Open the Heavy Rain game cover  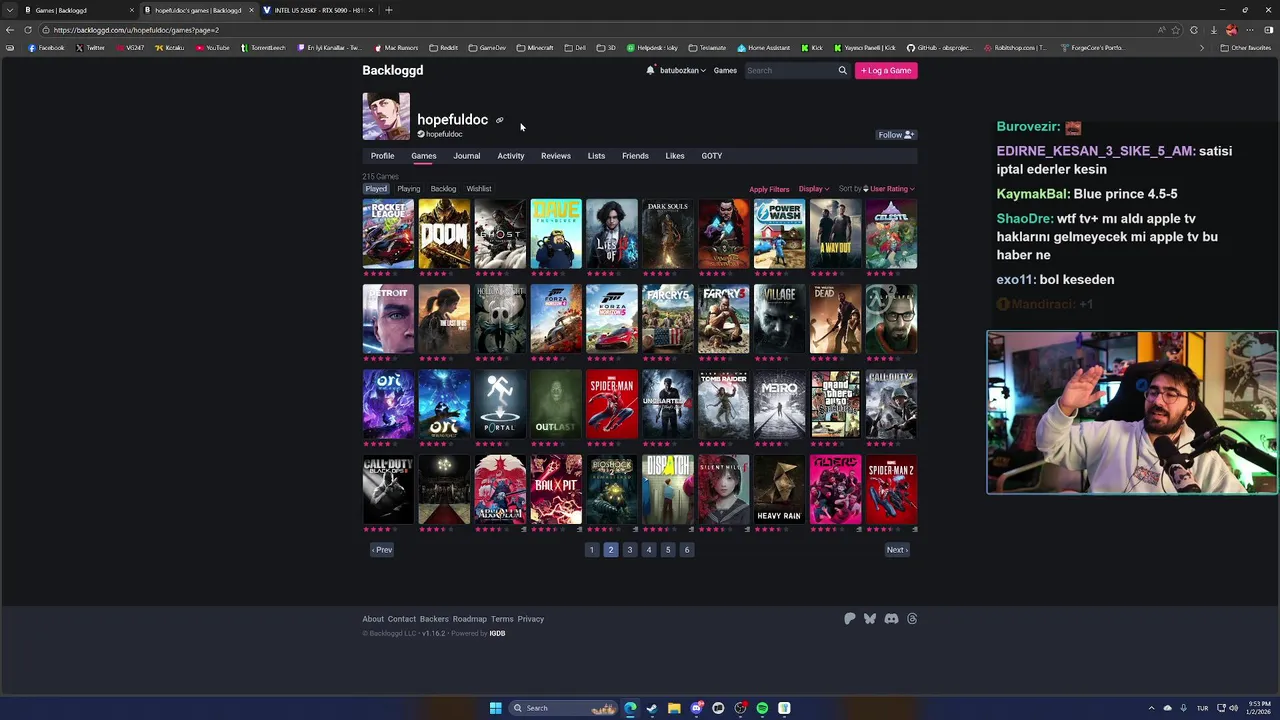(779, 489)
